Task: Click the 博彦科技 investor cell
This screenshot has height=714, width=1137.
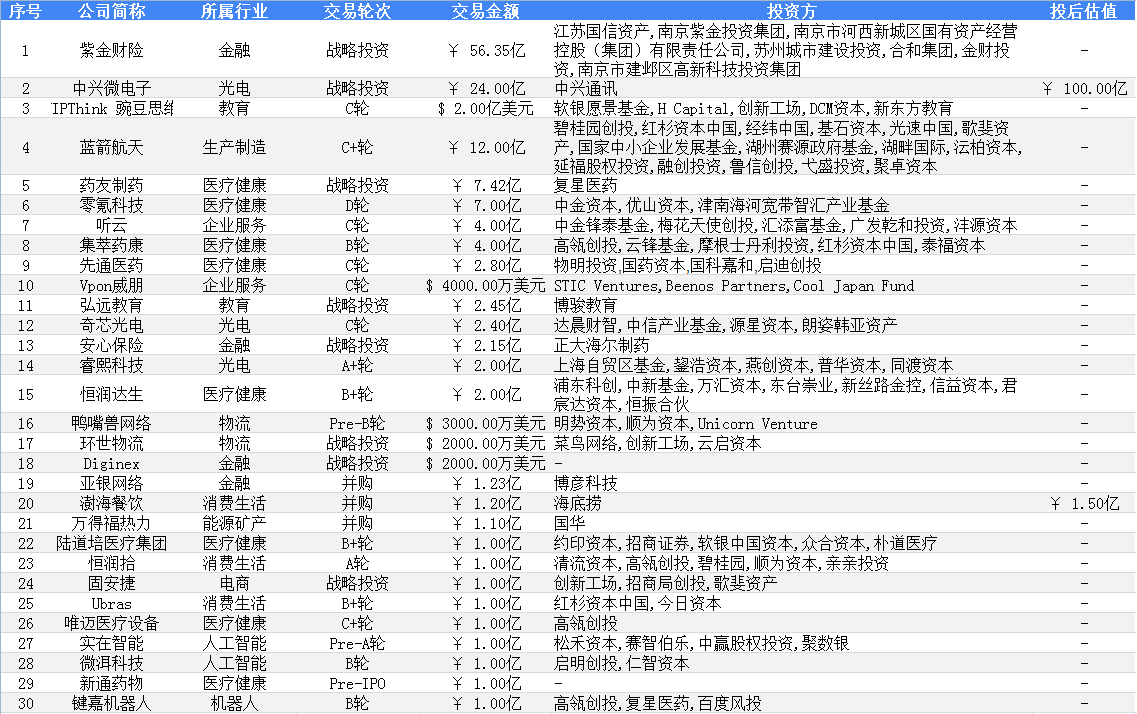Action: (x=586, y=483)
